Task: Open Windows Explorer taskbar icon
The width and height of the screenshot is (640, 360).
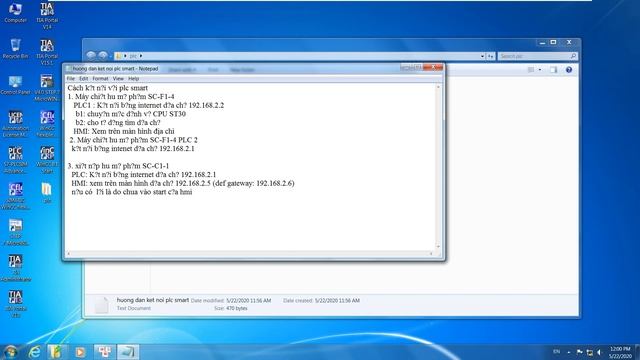Action: [56, 352]
